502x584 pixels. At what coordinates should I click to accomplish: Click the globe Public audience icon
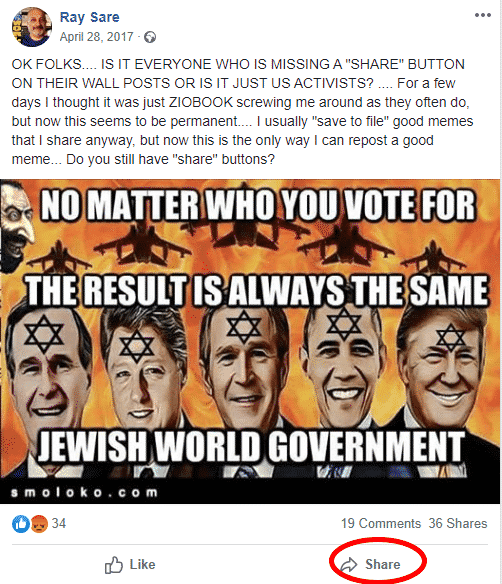pyautogui.click(x=150, y=37)
